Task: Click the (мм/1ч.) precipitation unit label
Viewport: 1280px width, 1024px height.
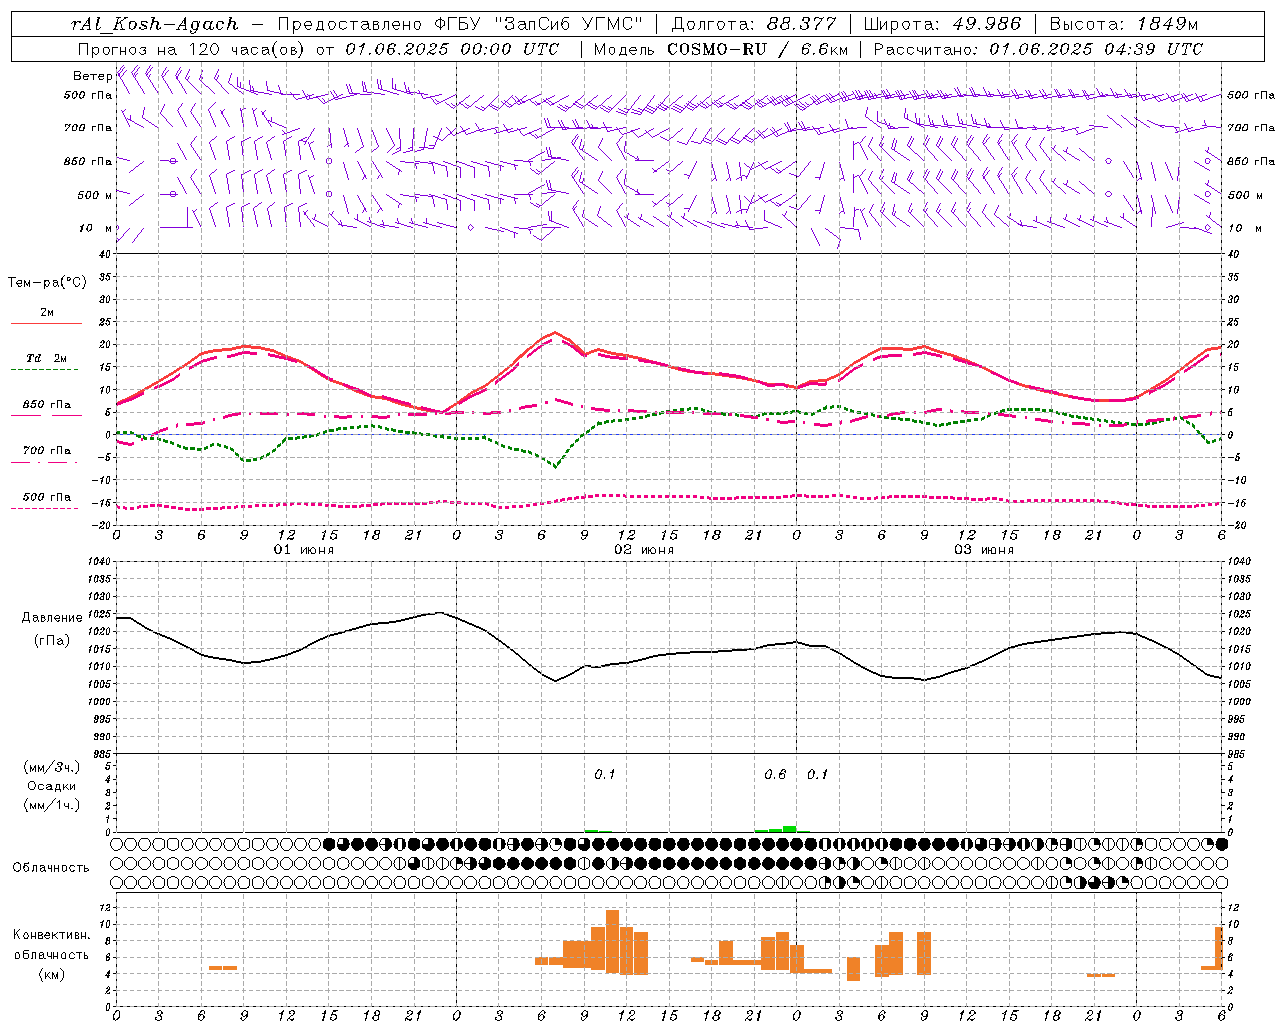Action: [x=52, y=805]
